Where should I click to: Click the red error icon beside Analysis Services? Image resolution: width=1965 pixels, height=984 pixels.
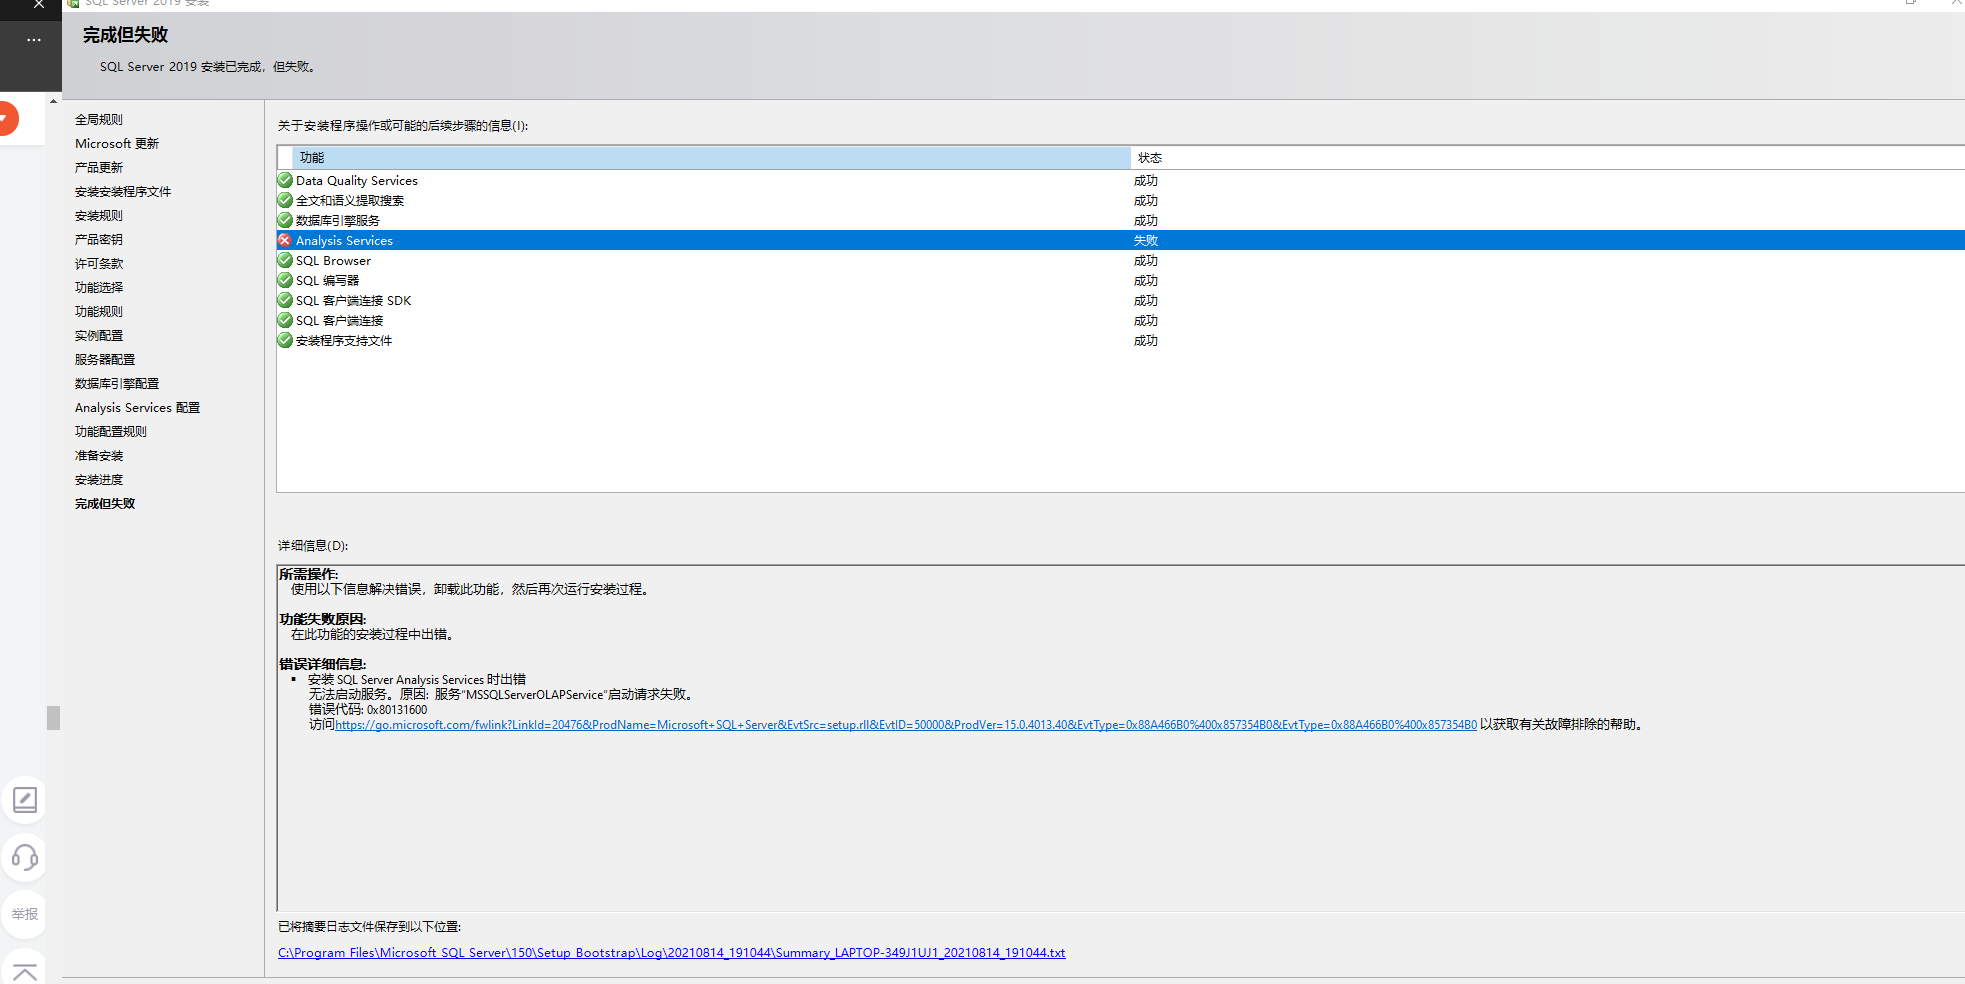284,240
